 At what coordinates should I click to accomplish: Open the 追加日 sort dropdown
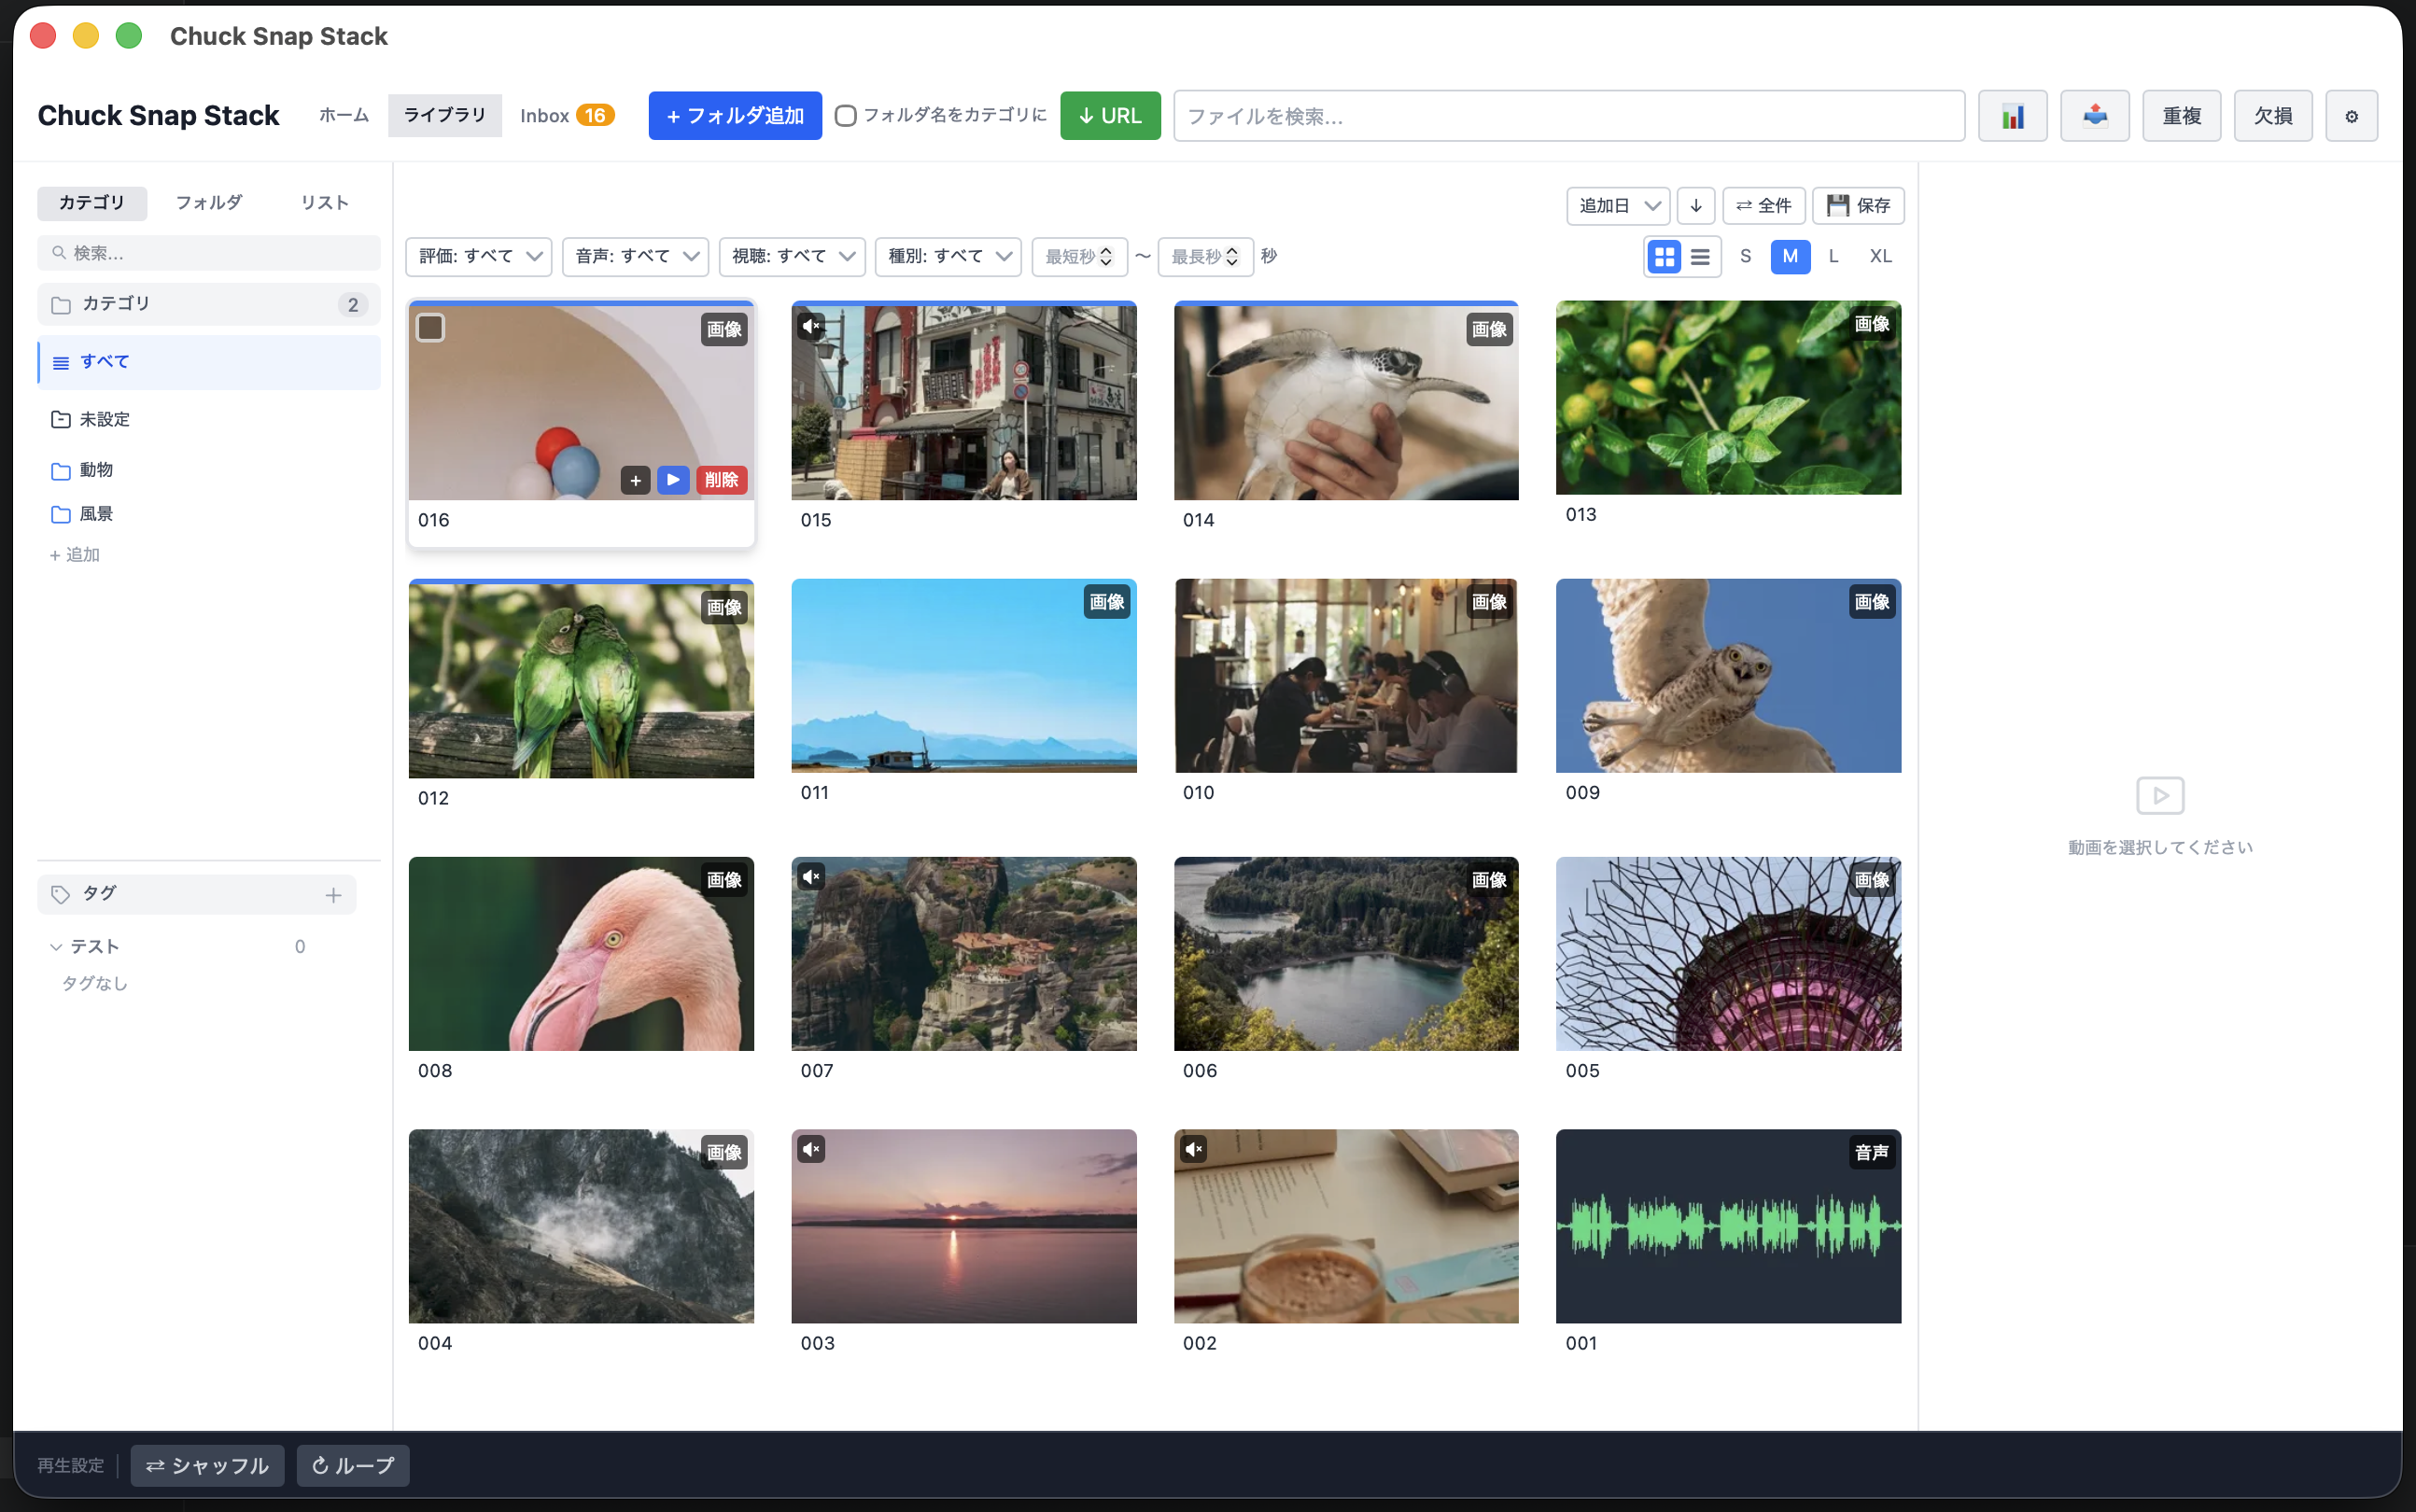pyautogui.click(x=1618, y=206)
